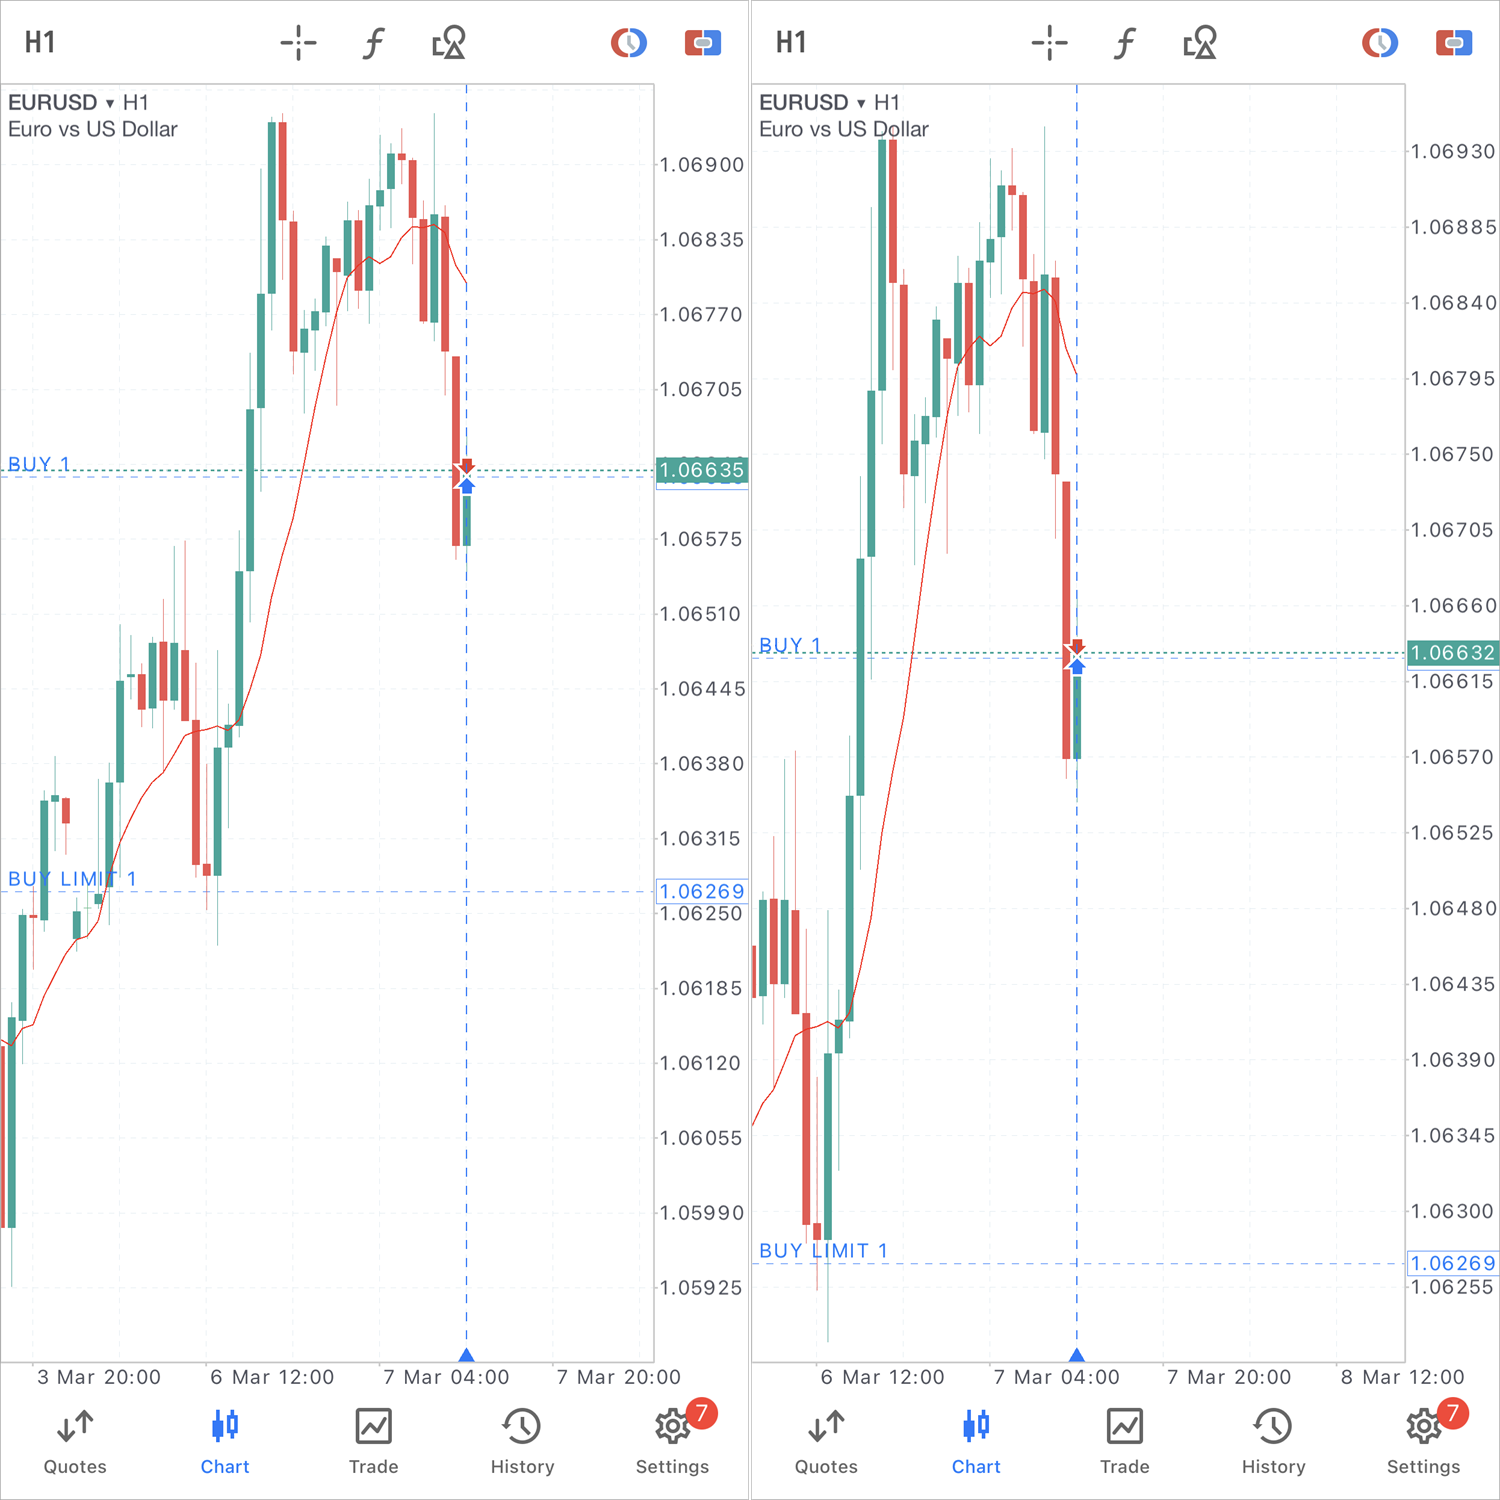Open indicators (f) icon in right chart
The height and width of the screenshot is (1500, 1500).
click(1124, 43)
